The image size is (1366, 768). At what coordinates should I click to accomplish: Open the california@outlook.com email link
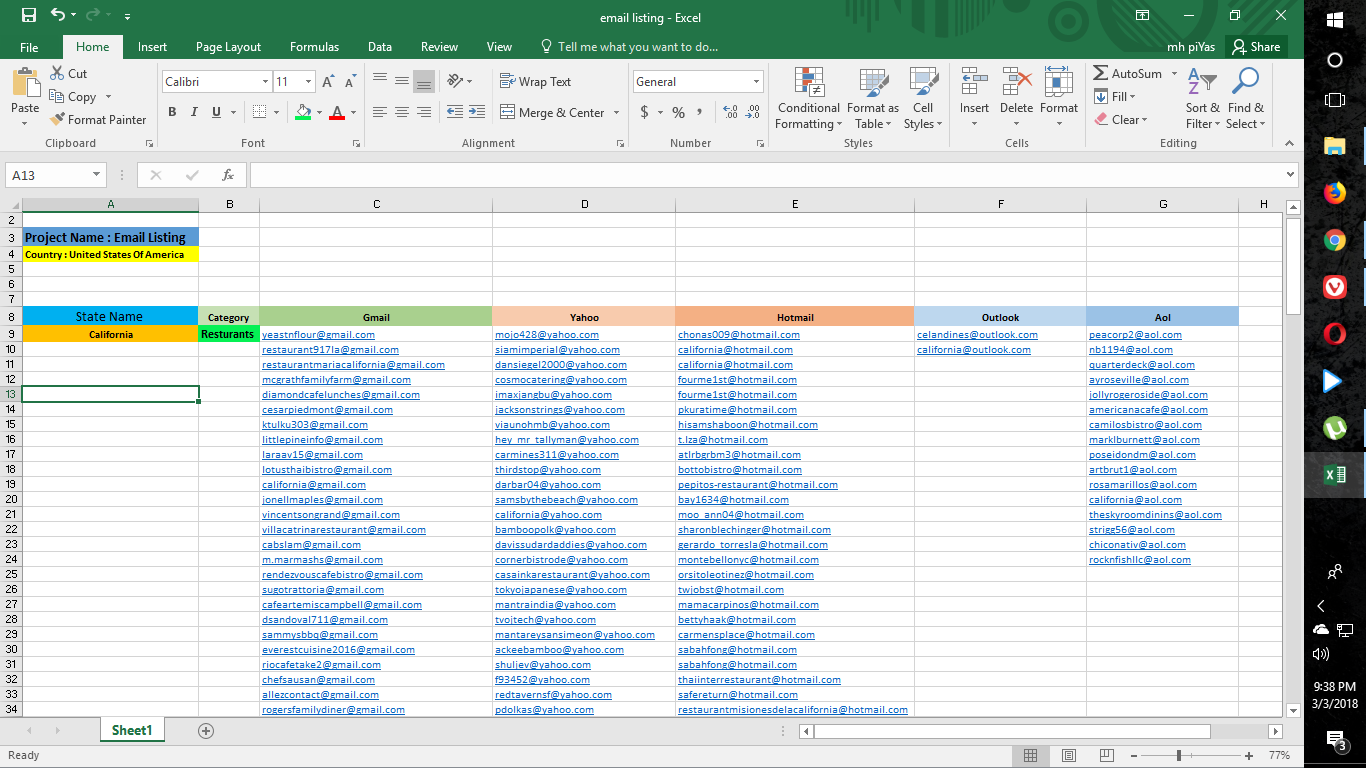972,349
